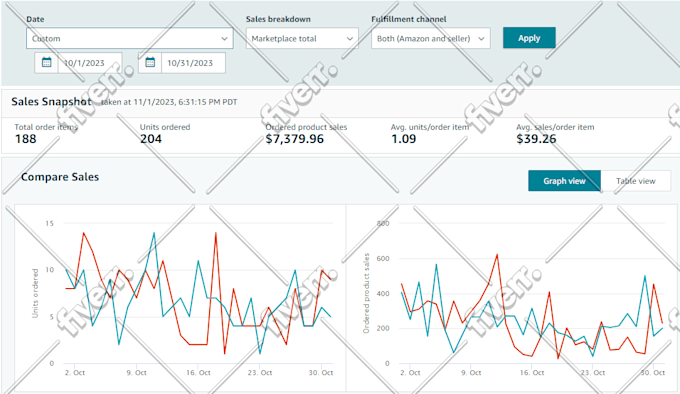Image resolution: width=680 pixels, height=394 pixels.
Task: Open the end date calendar icon
Action: pos(150,63)
